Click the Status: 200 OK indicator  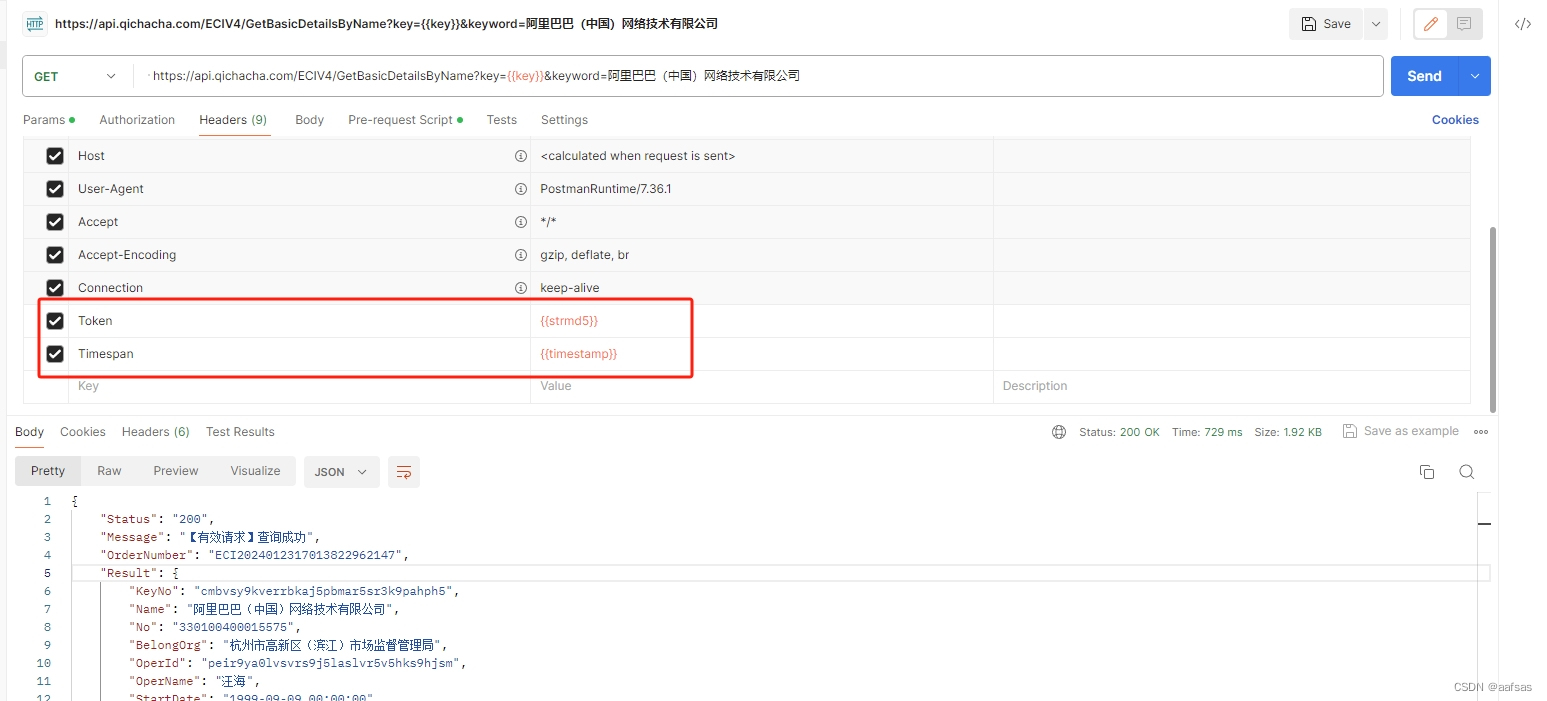click(1119, 432)
